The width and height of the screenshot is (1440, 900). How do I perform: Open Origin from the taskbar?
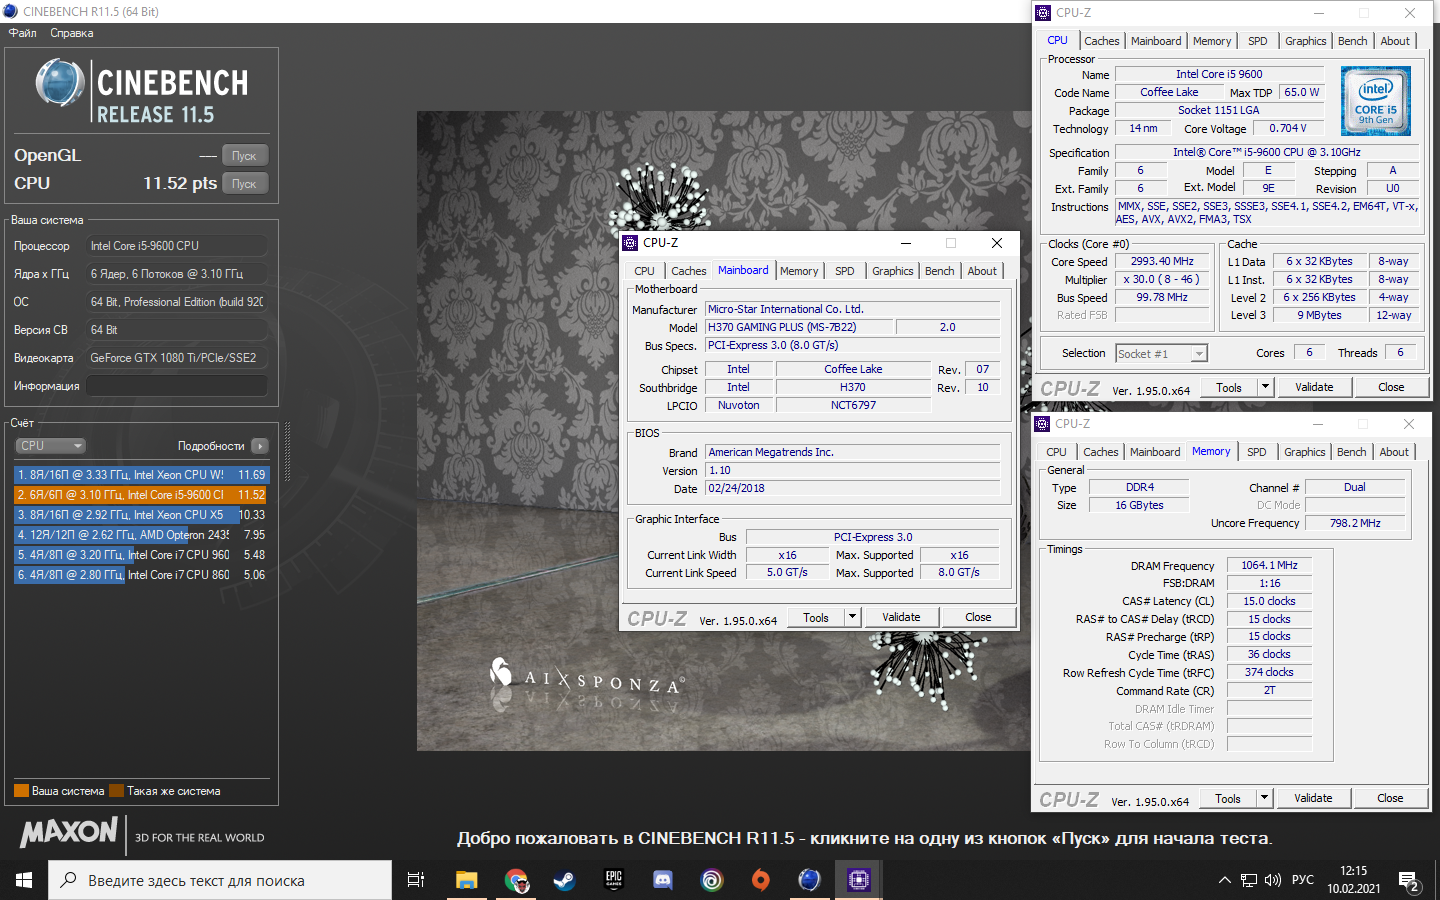(761, 880)
